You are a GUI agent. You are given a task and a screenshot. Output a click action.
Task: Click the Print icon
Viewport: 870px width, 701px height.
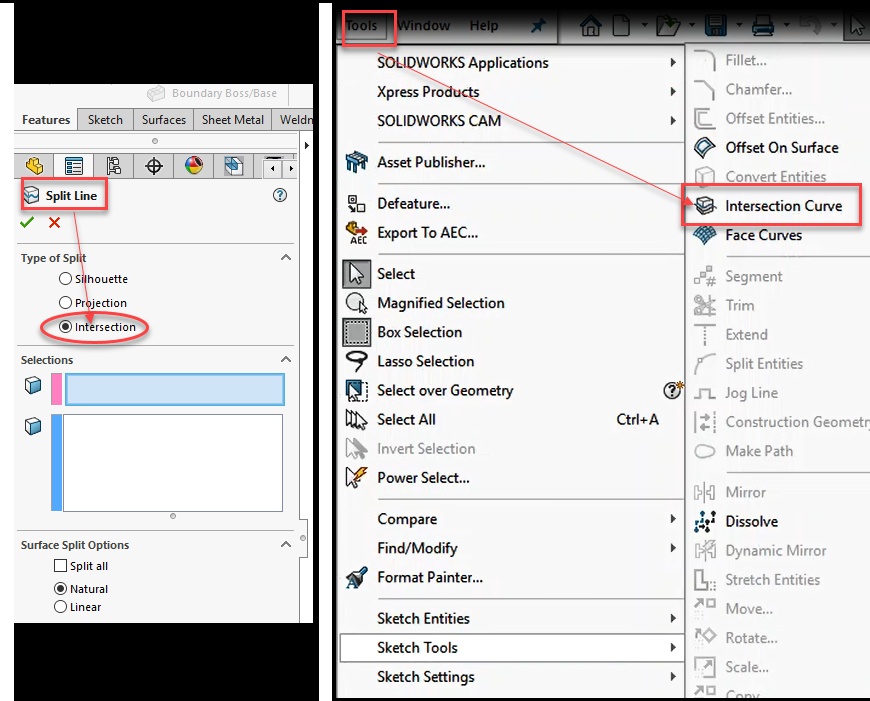763,26
